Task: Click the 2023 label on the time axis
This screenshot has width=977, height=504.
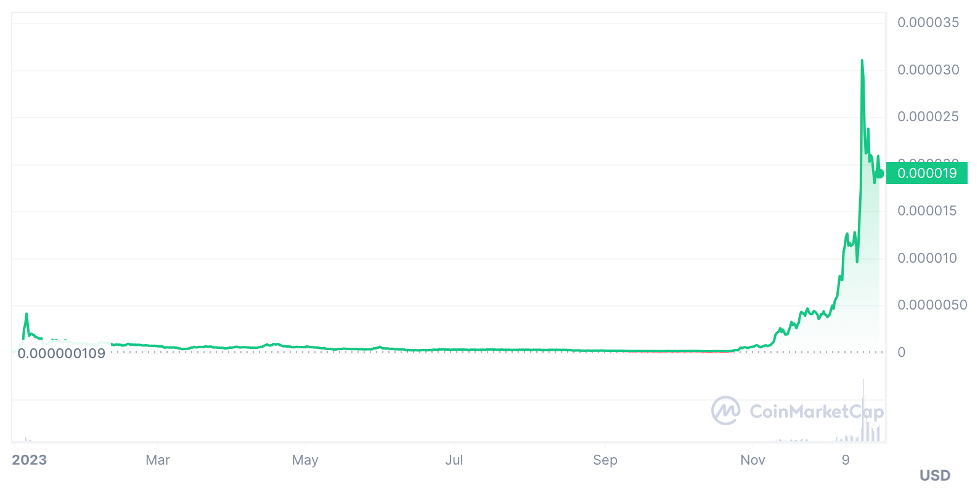Action: click(x=29, y=460)
